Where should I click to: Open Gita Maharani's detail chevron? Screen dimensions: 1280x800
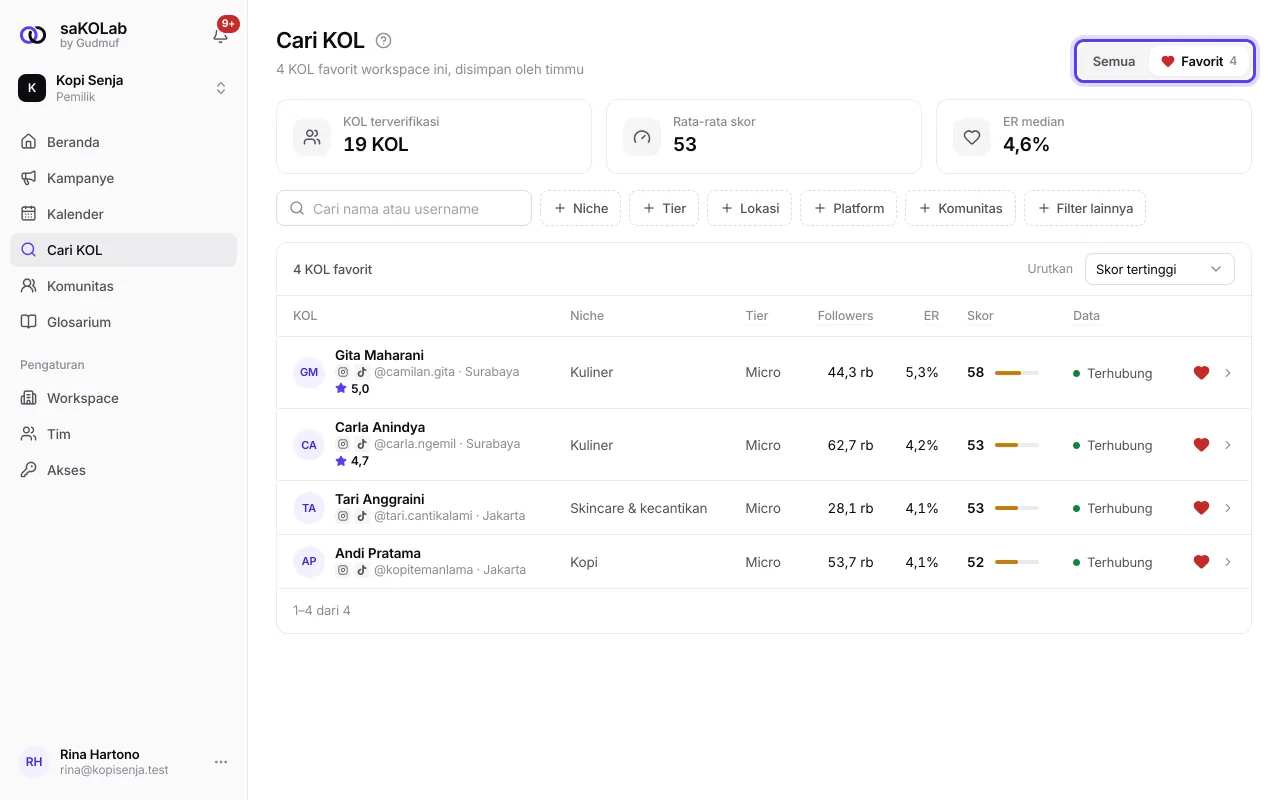1228,372
